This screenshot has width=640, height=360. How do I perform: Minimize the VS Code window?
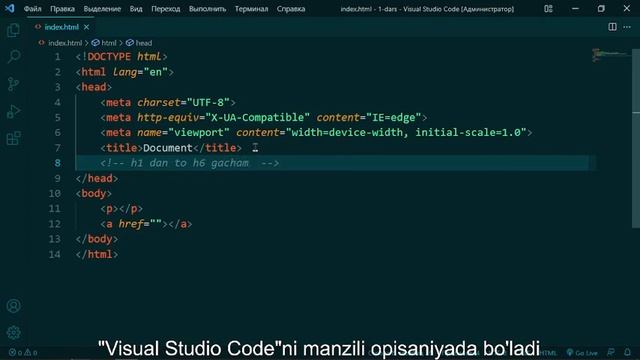575,9
